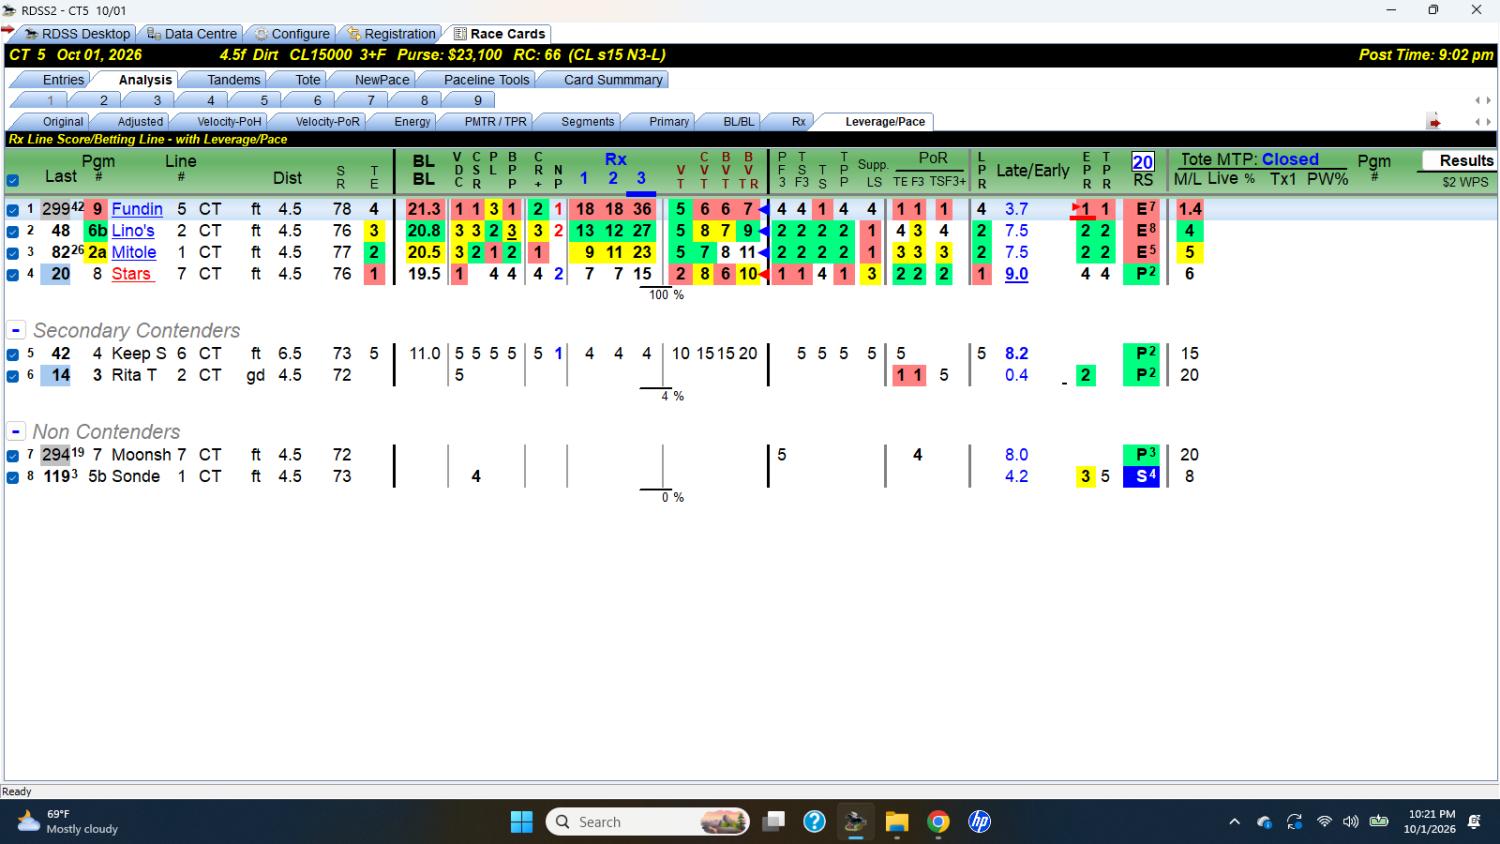Open Windows Start menu
The image size is (1500, 844).
pyautogui.click(x=522, y=822)
